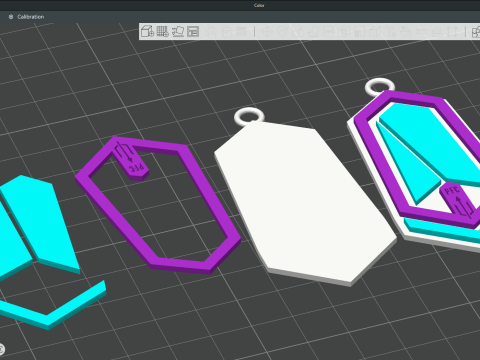Viewport: 480px width, 360px height.
Task: Select the Lay on face tool
Action: coord(313,31)
